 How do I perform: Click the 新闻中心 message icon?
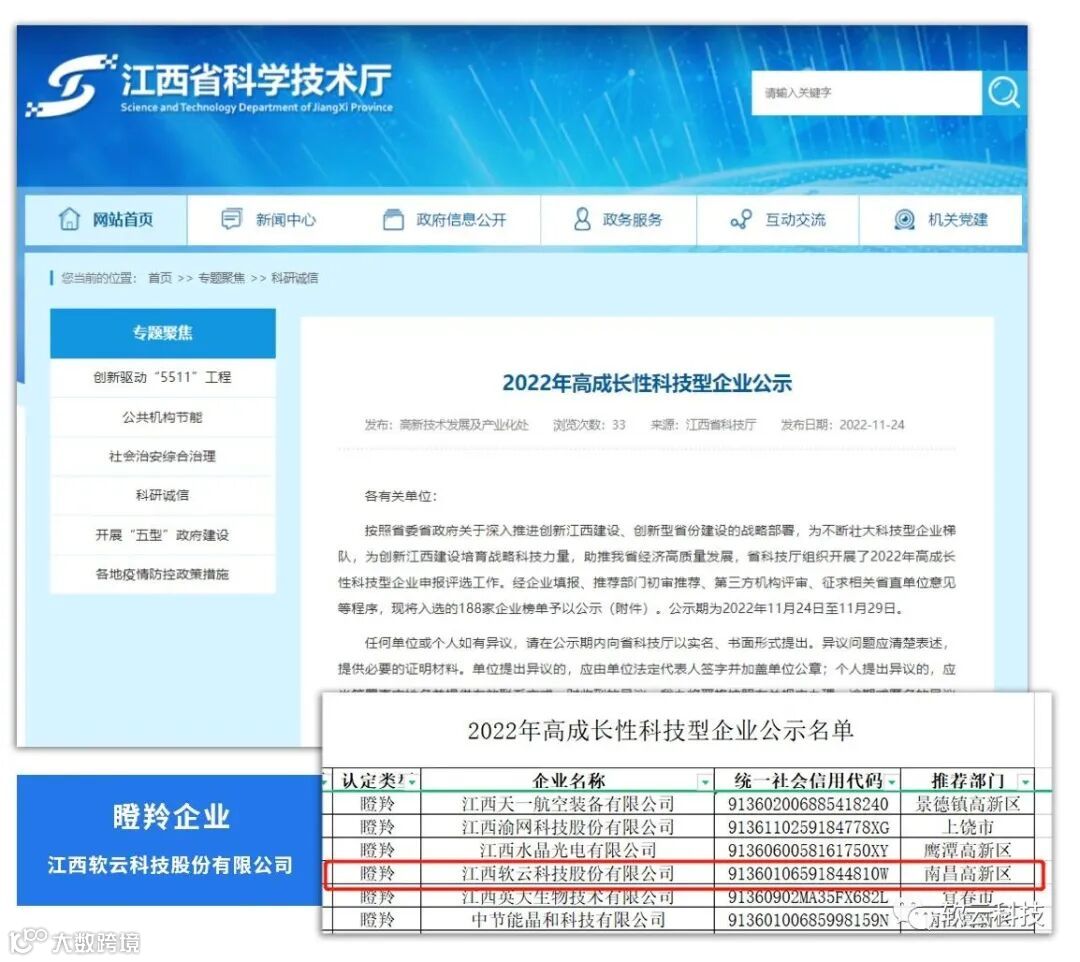(x=231, y=219)
